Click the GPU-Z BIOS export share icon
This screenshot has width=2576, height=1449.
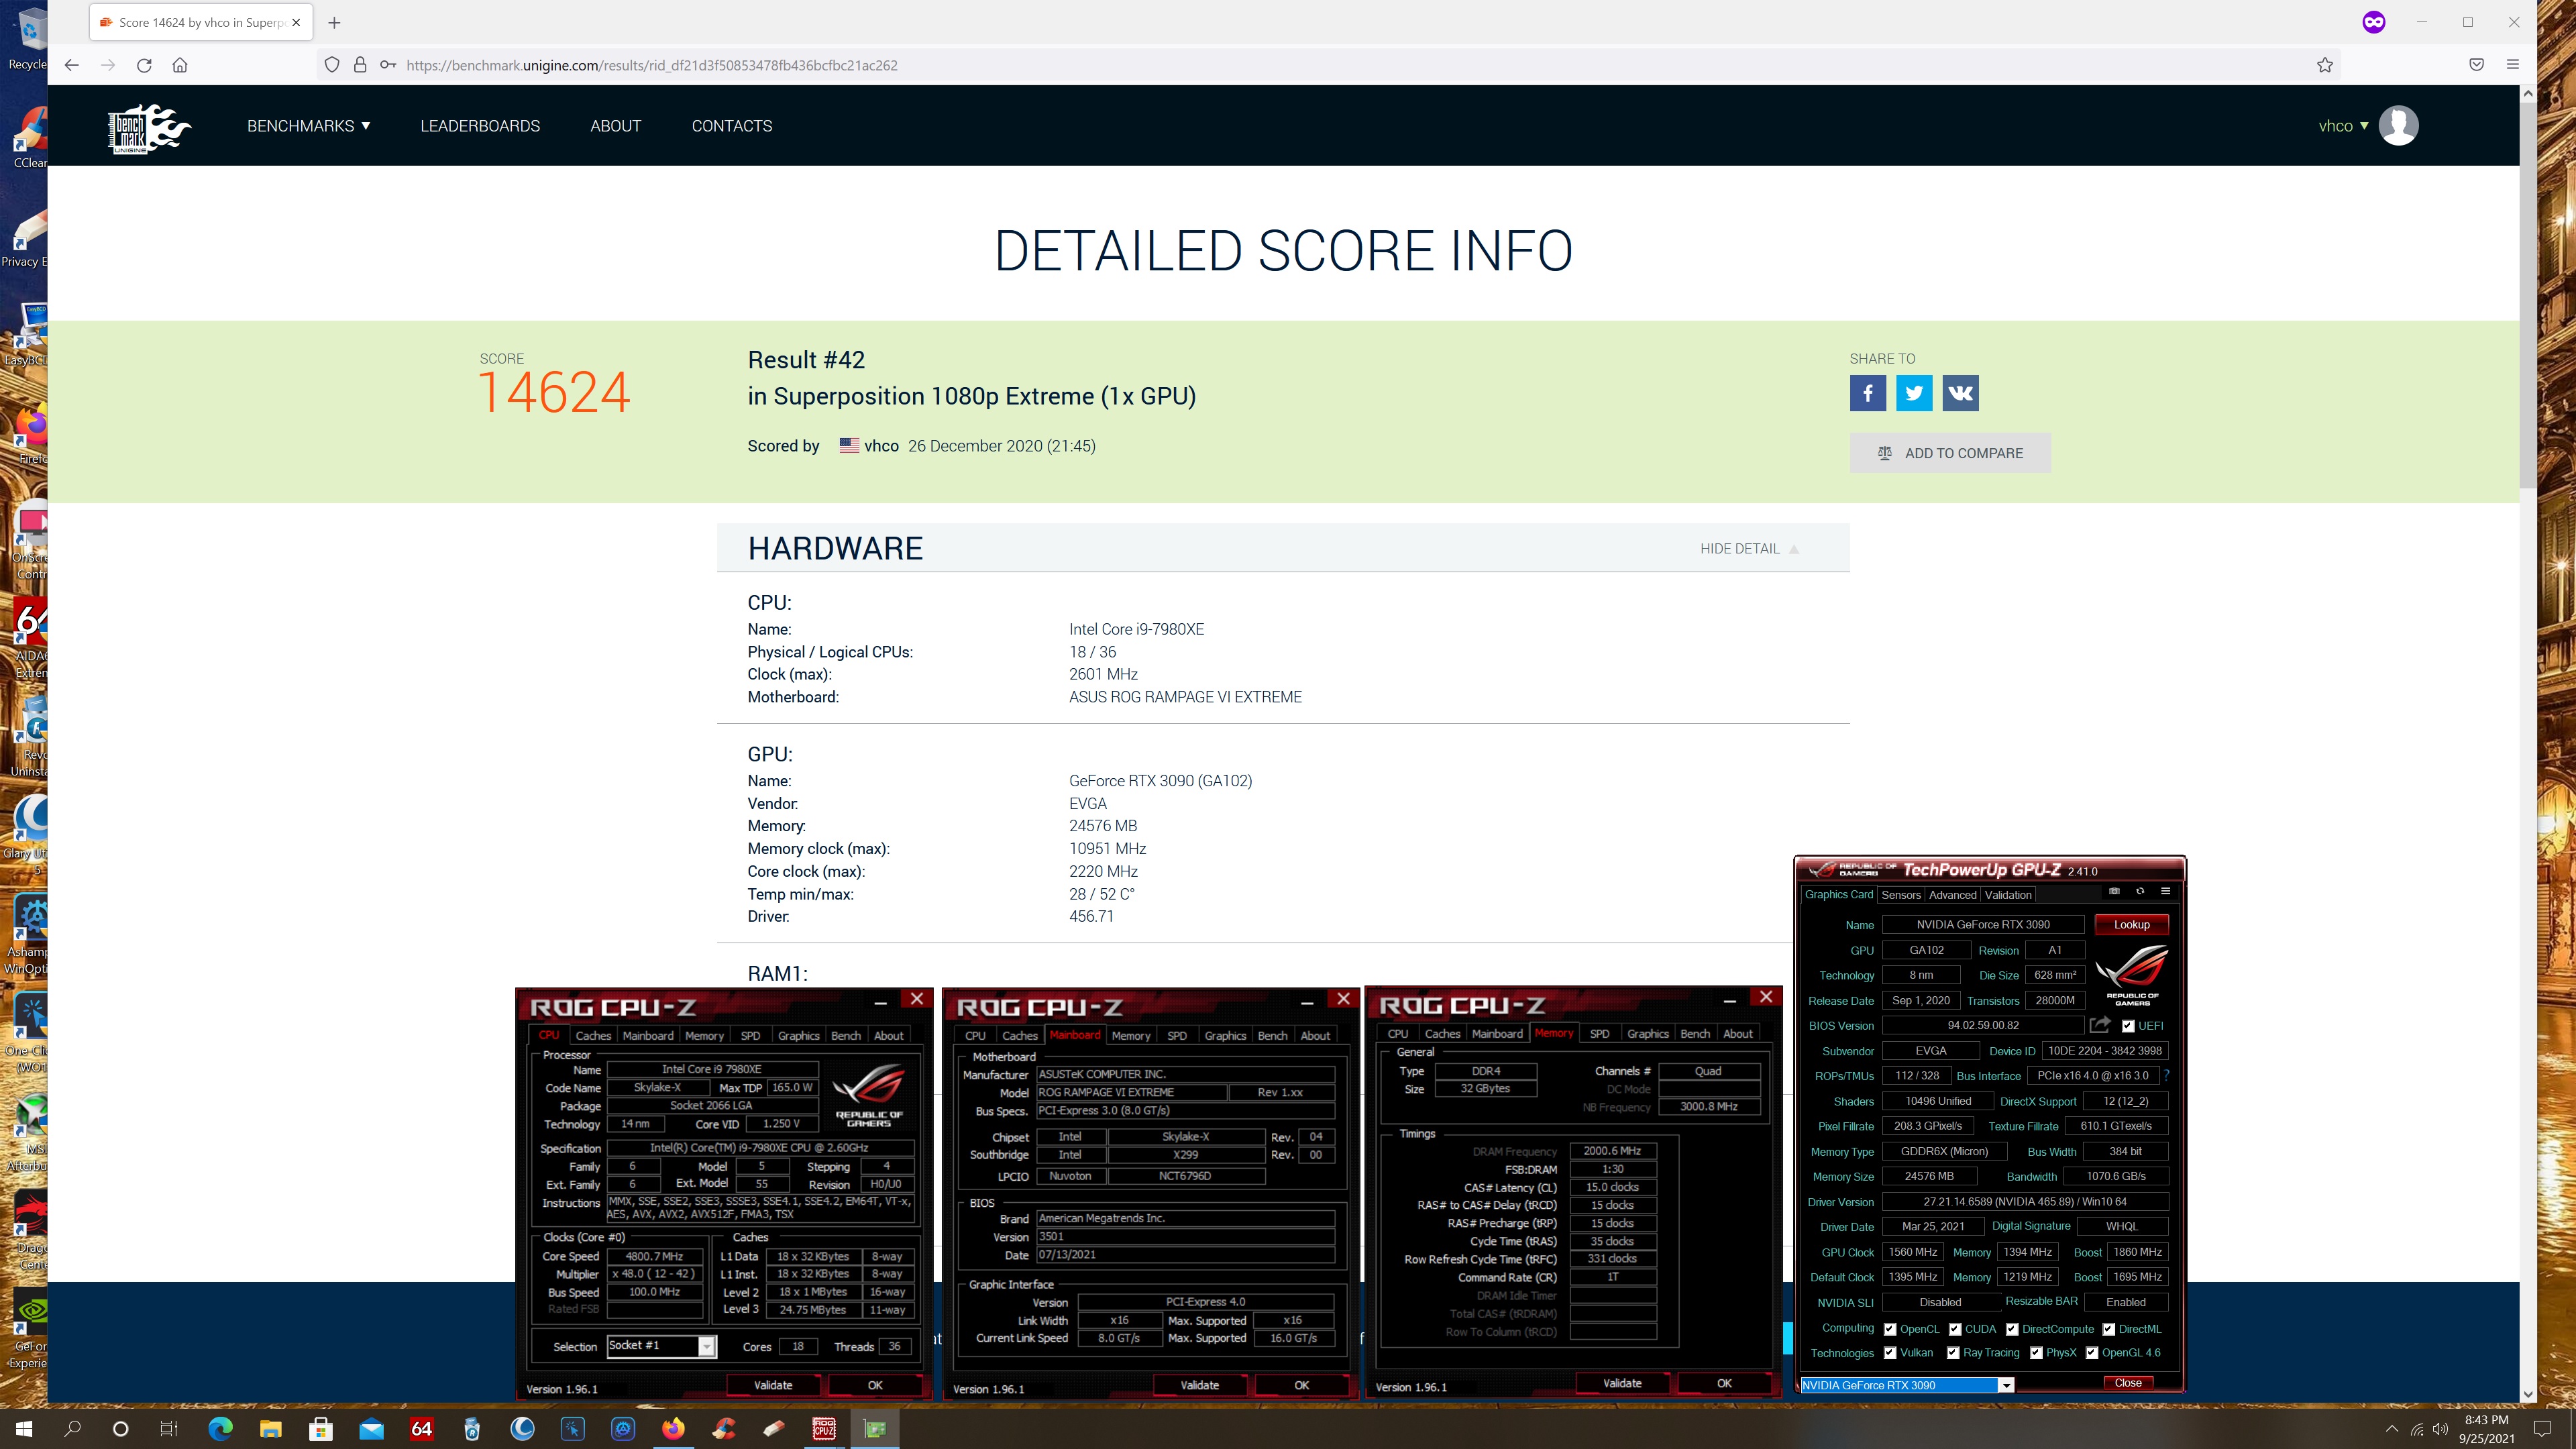[x=2099, y=1025]
